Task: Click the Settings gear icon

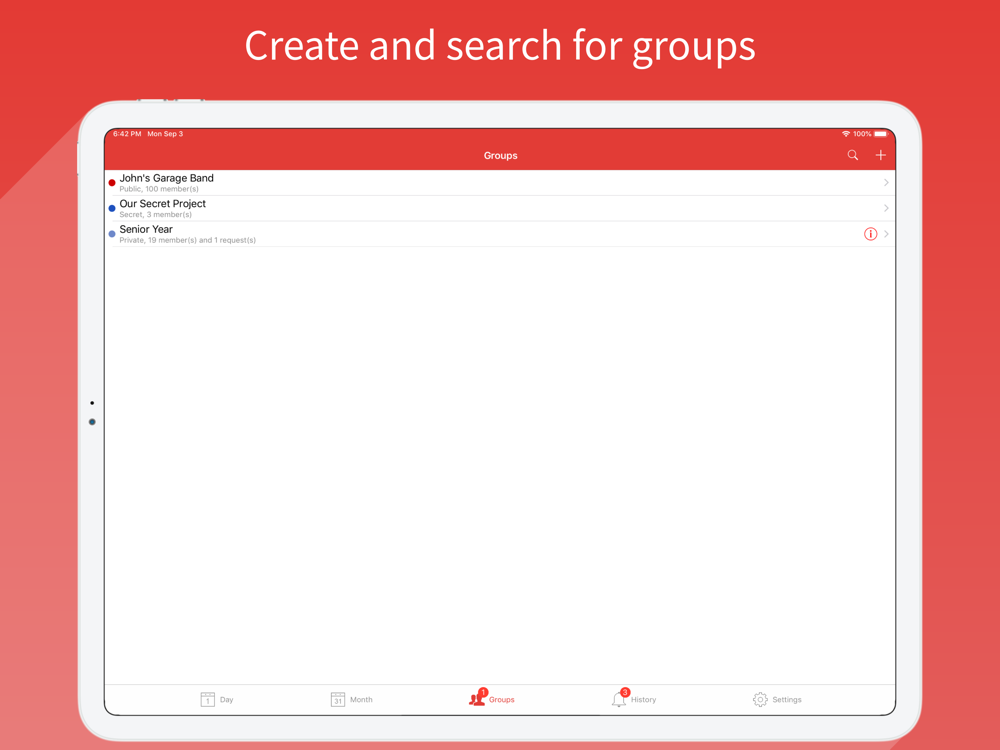Action: tap(760, 700)
